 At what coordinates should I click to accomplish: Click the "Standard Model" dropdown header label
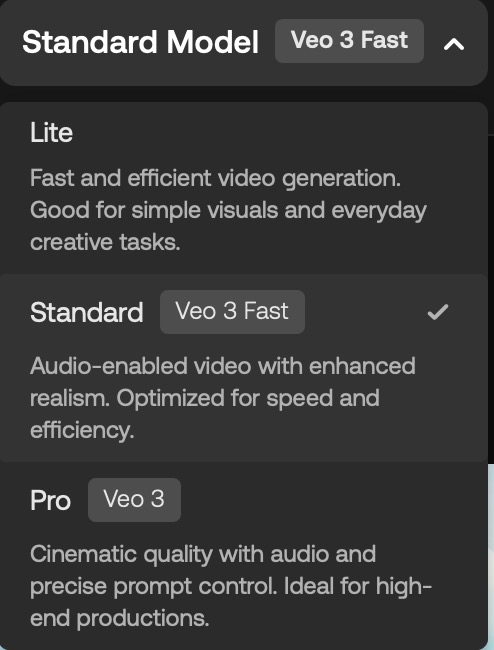140,42
